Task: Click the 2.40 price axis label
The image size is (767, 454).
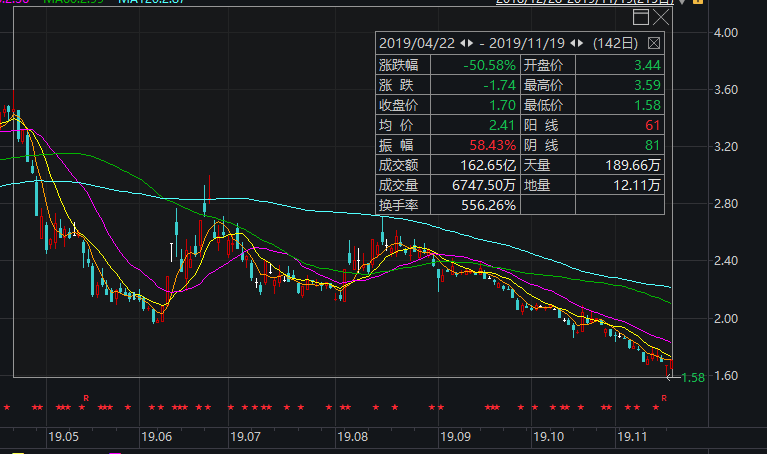Action: point(726,261)
